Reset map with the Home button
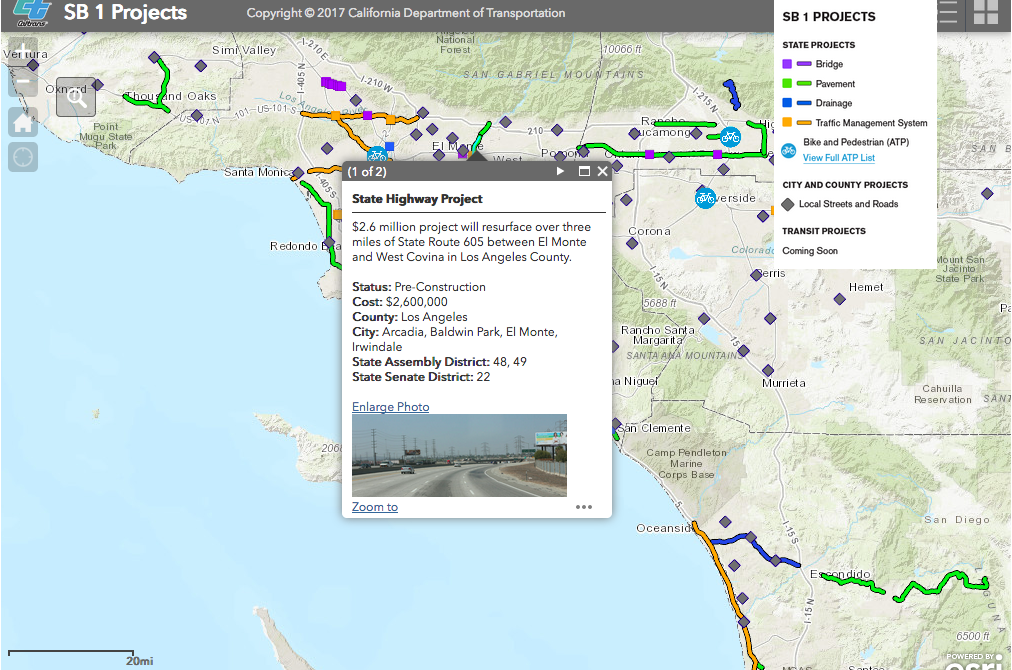This screenshot has width=1012, height=670. pos(23,122)
